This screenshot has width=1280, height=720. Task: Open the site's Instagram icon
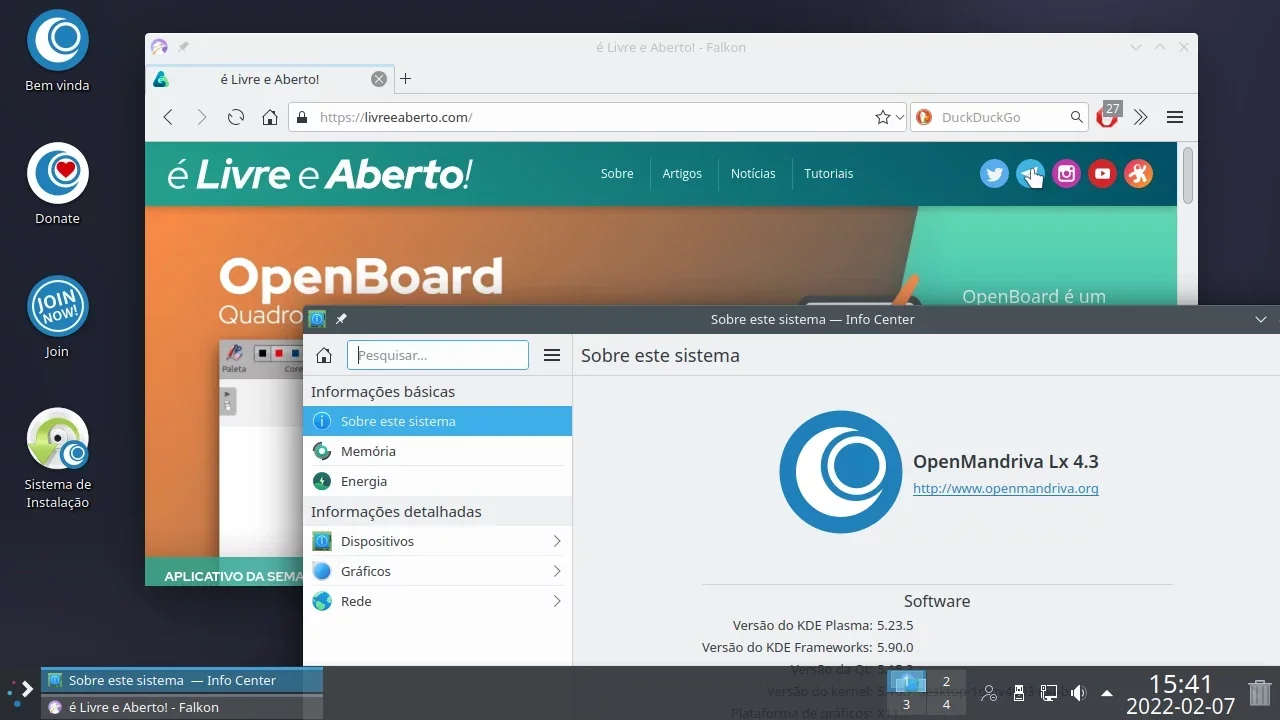pyautogui.click(x=1066, y=174)
